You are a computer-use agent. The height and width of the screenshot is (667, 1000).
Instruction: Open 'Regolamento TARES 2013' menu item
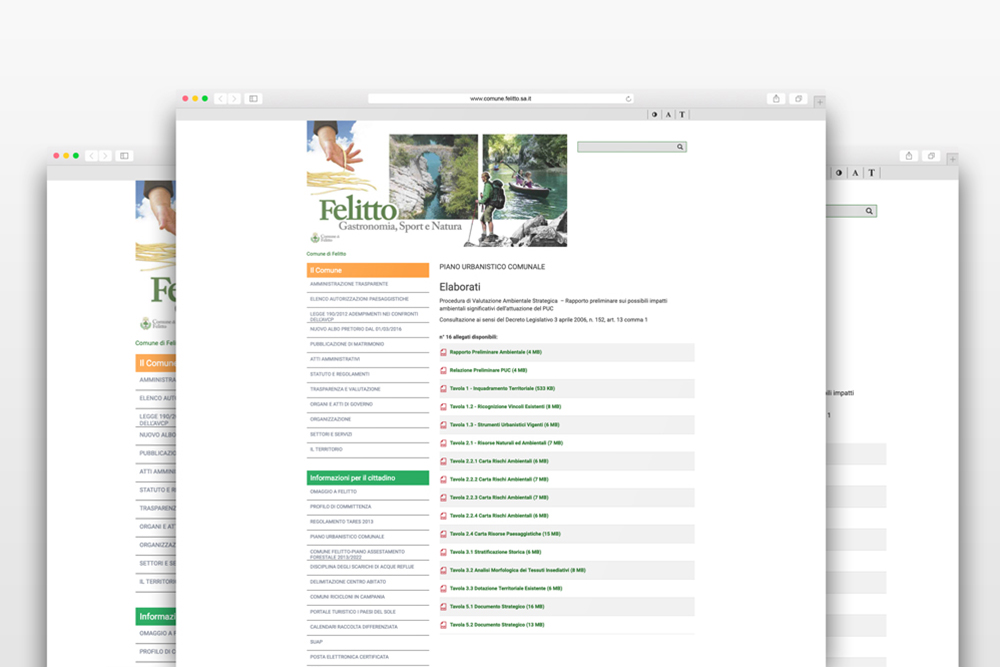342,522
